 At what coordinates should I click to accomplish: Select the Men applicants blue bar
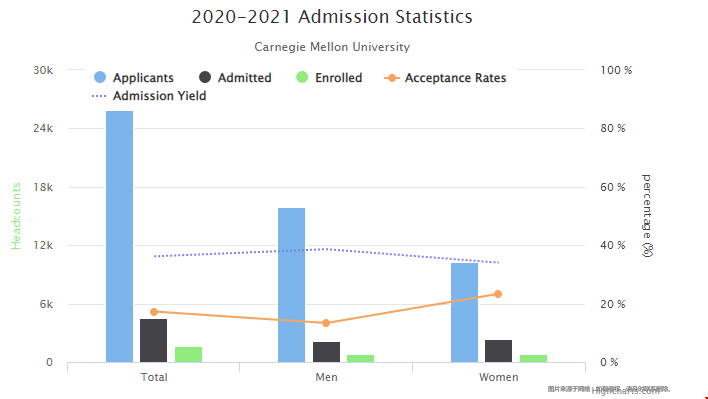click(x=291, y=285)
